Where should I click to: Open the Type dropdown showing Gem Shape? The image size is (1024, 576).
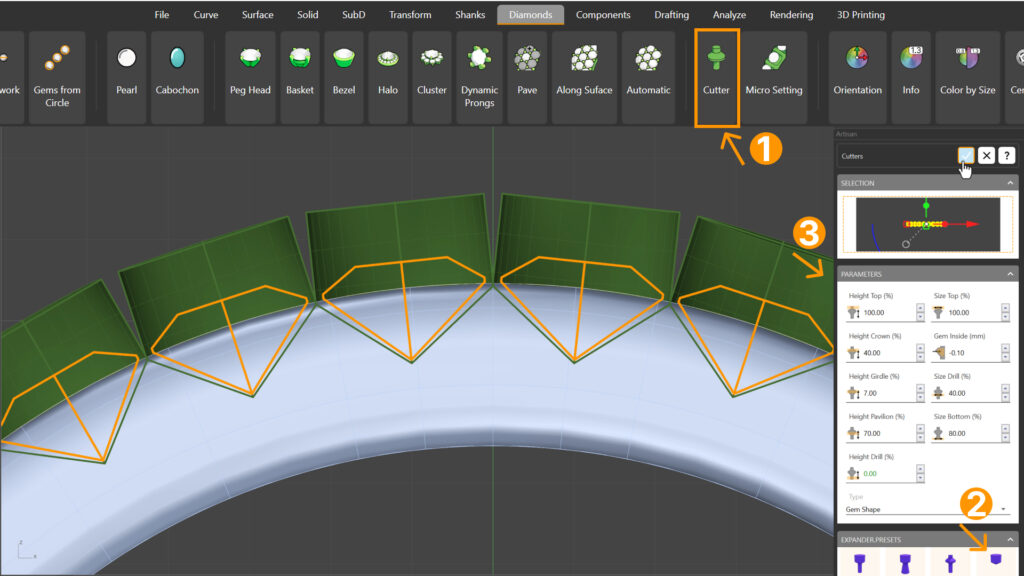pos(927,509)
